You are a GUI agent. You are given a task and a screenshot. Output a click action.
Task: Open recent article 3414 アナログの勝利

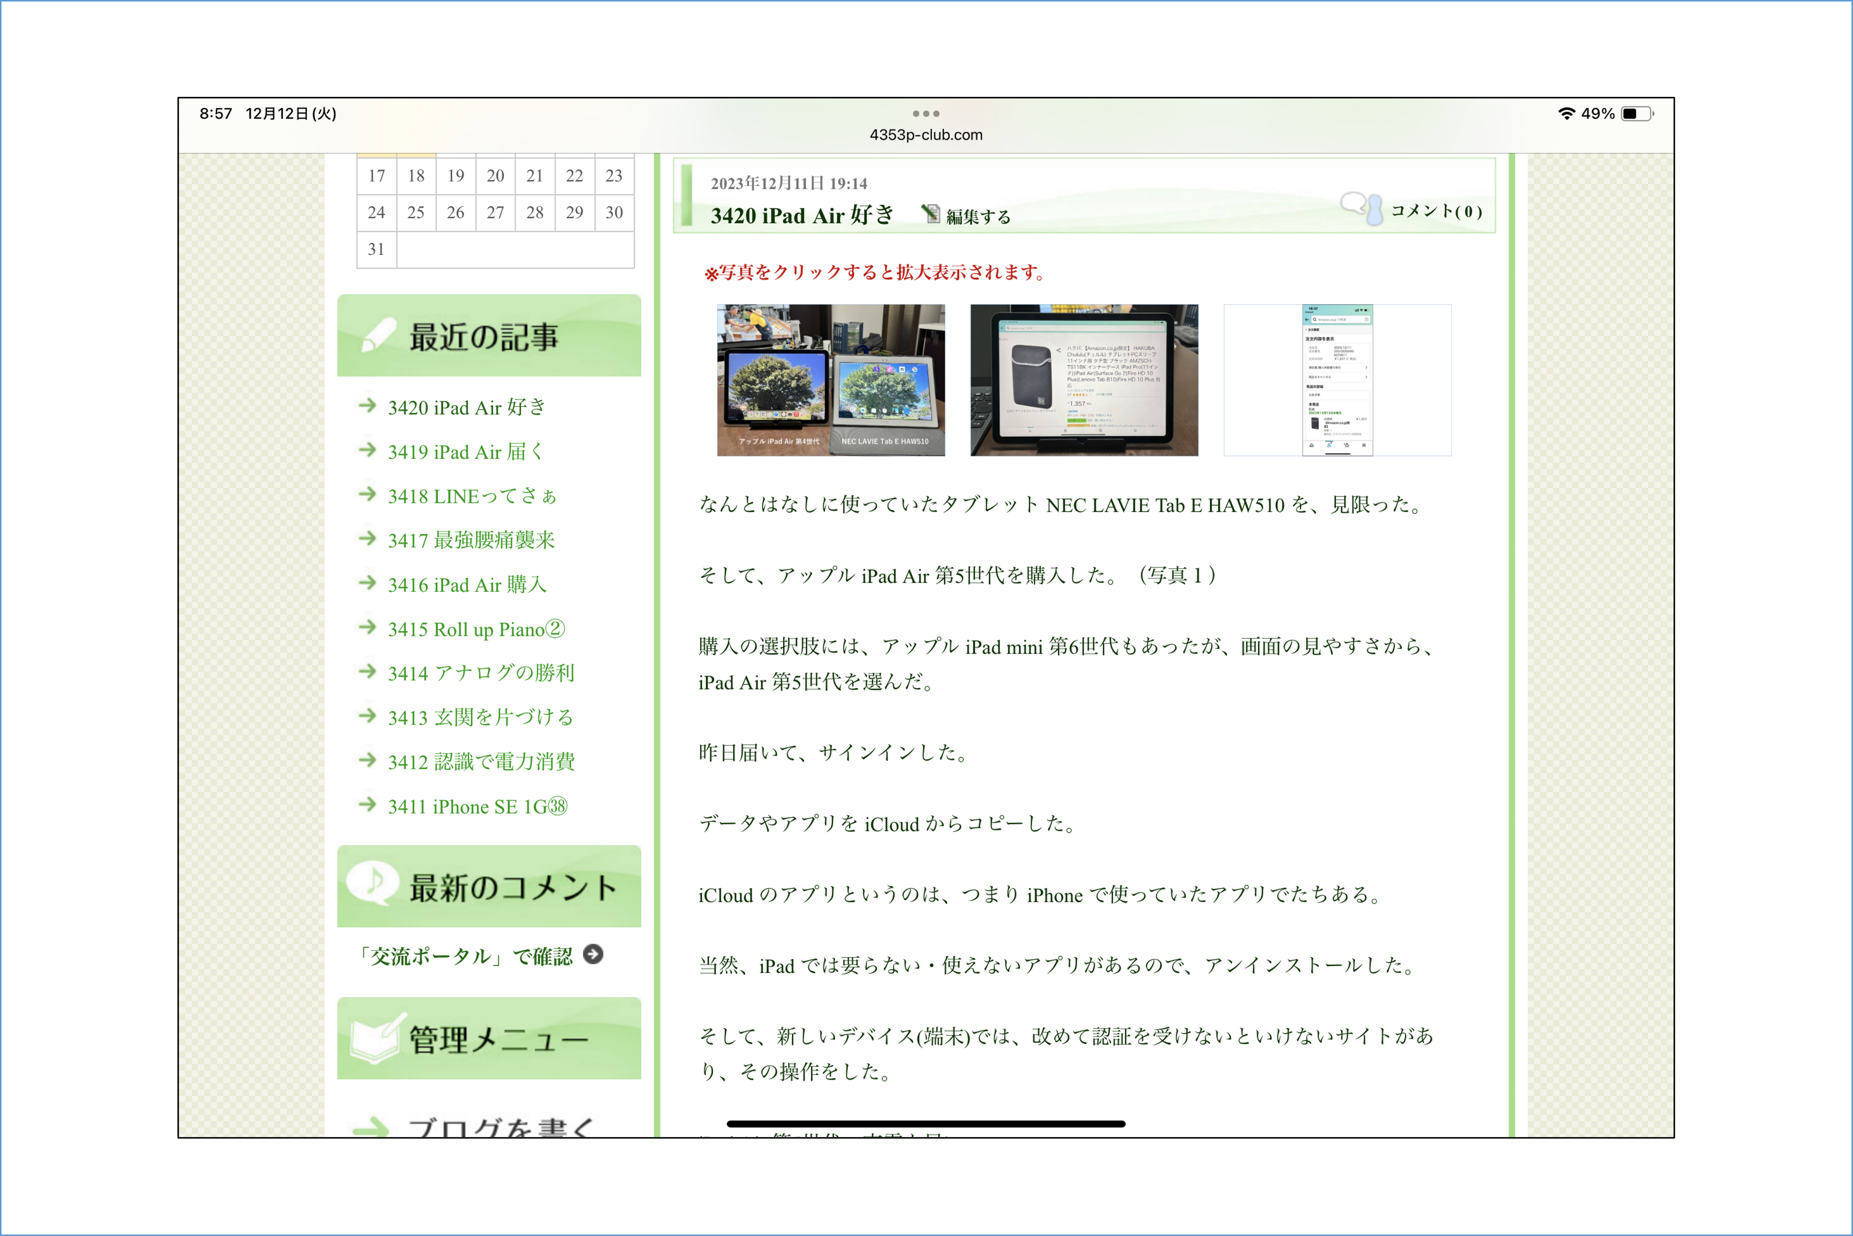point(481,673)
